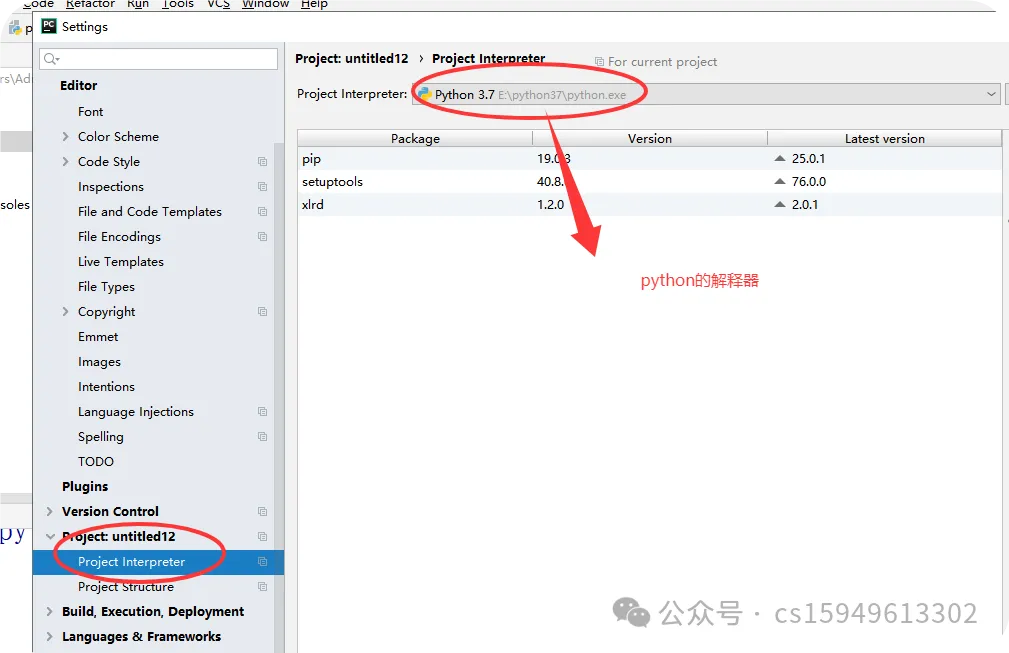Open Live Templates settings

pos(121,262)
